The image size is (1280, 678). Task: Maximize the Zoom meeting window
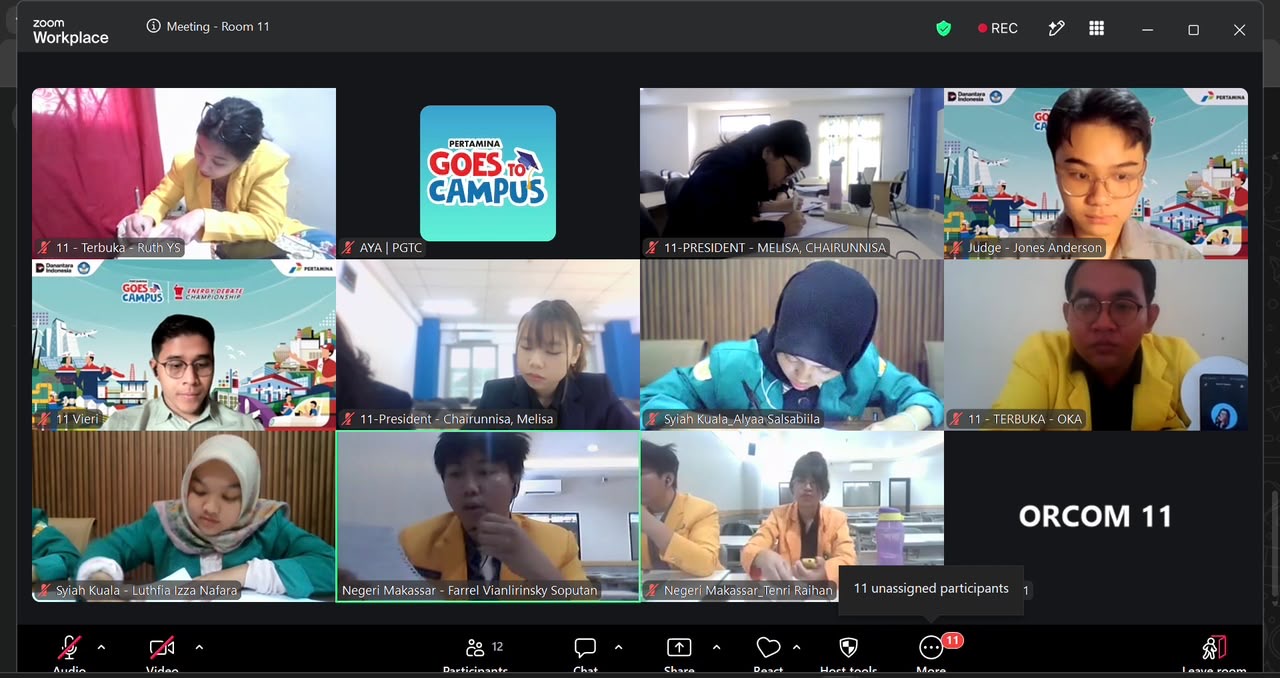point(1193,30)
